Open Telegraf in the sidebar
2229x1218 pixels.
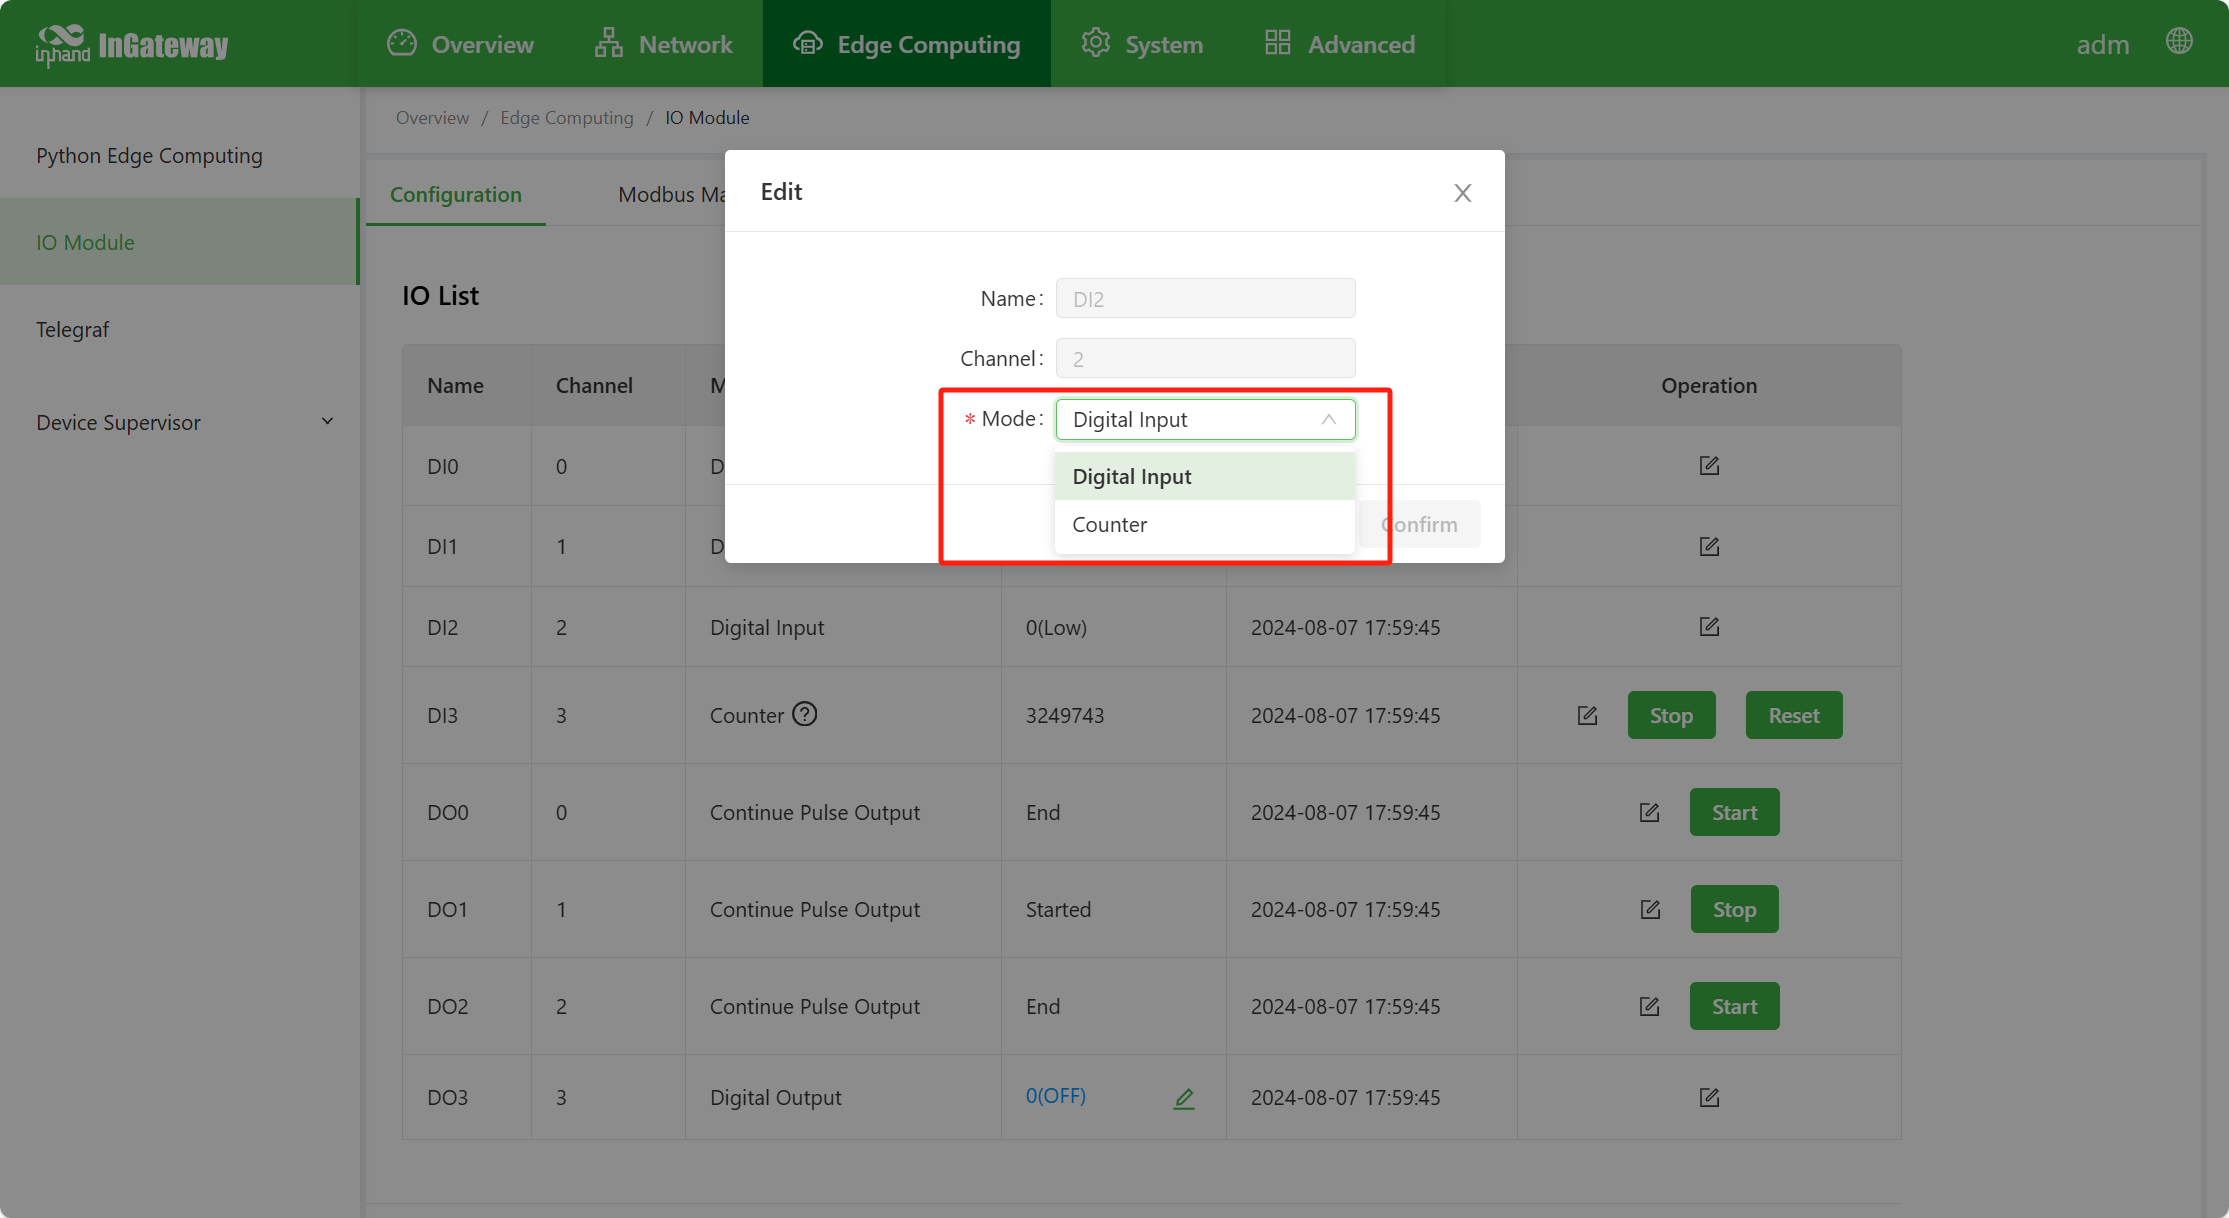(x=72, y=330)
